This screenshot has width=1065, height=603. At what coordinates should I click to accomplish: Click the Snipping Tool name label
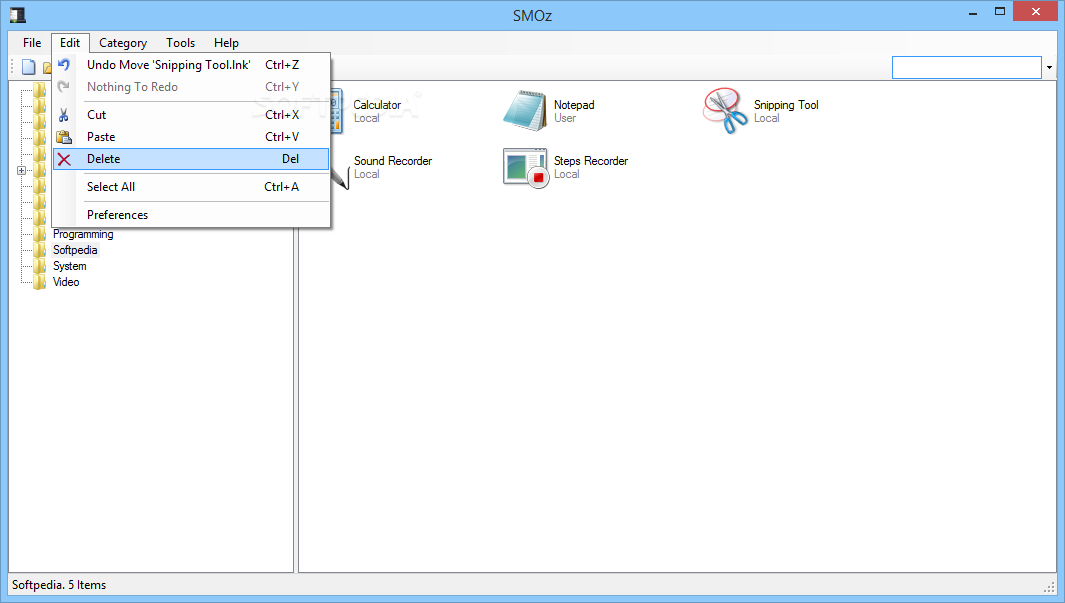(x=786, y=105)
